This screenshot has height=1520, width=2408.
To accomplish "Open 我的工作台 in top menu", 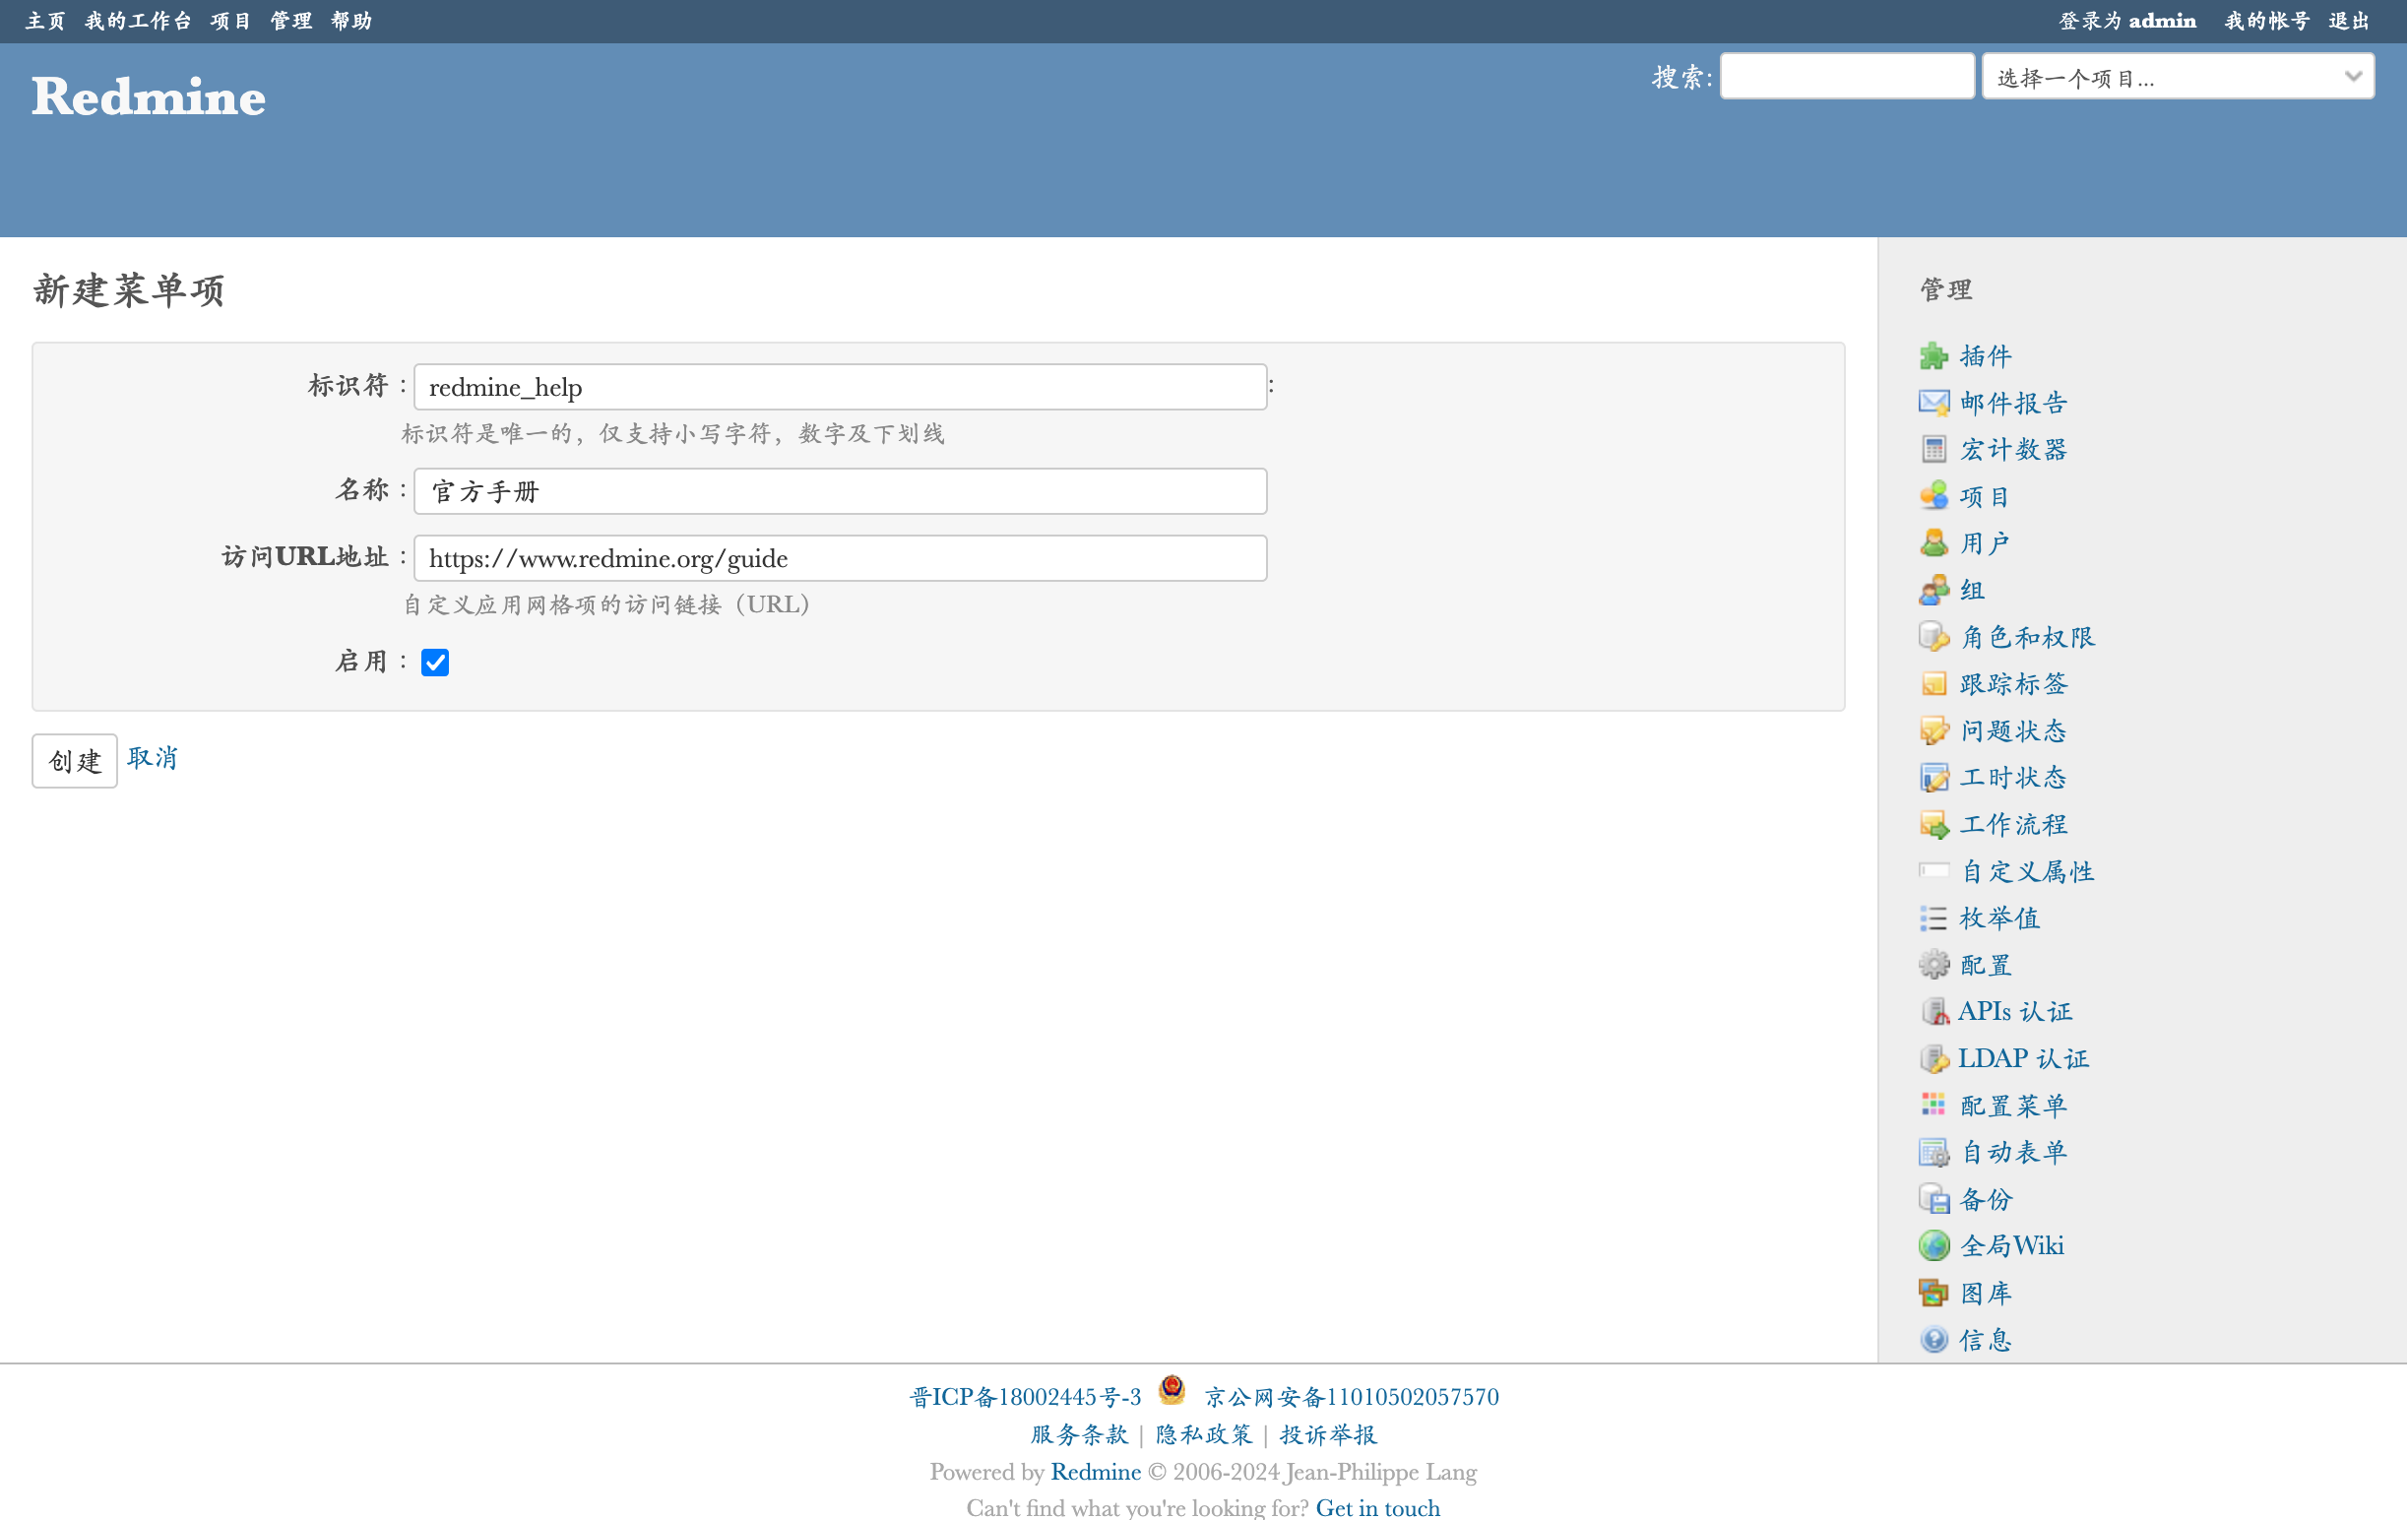I will tap(138, 21).
